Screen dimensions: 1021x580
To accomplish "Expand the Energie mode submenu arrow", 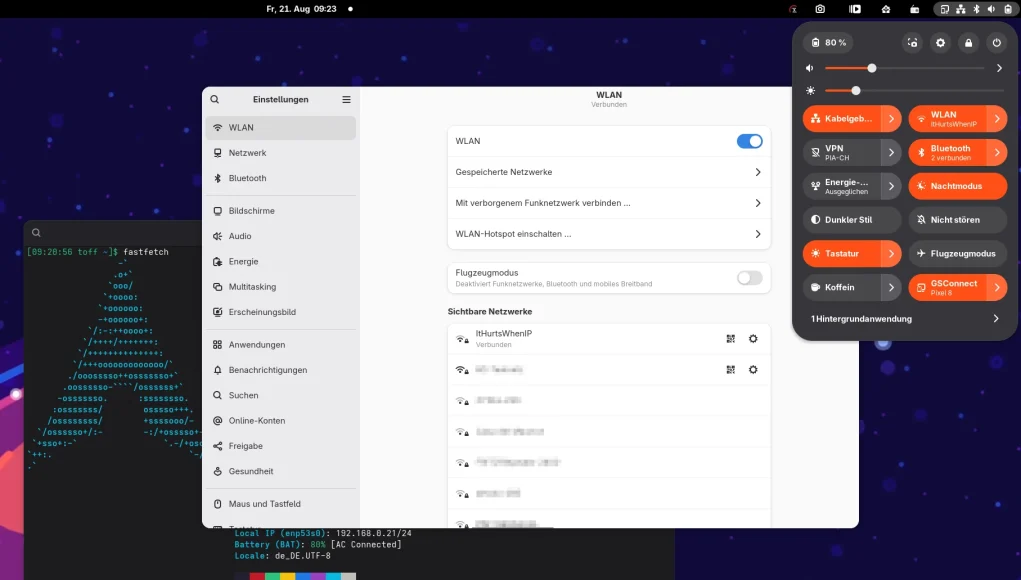I will pos(891,186).
